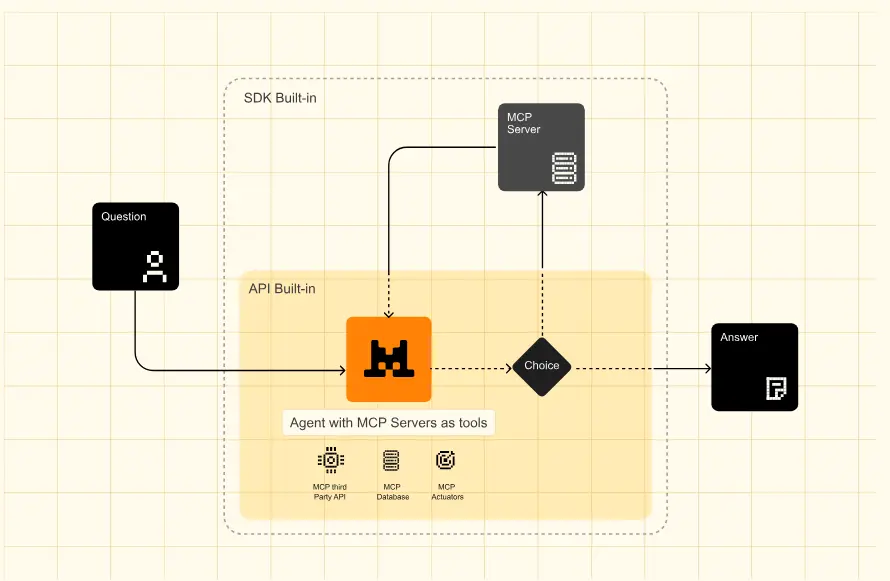Viewport: 890px width, 581px height.
Task: Select the black Choice diamond node
Action: tap(542, 366)
